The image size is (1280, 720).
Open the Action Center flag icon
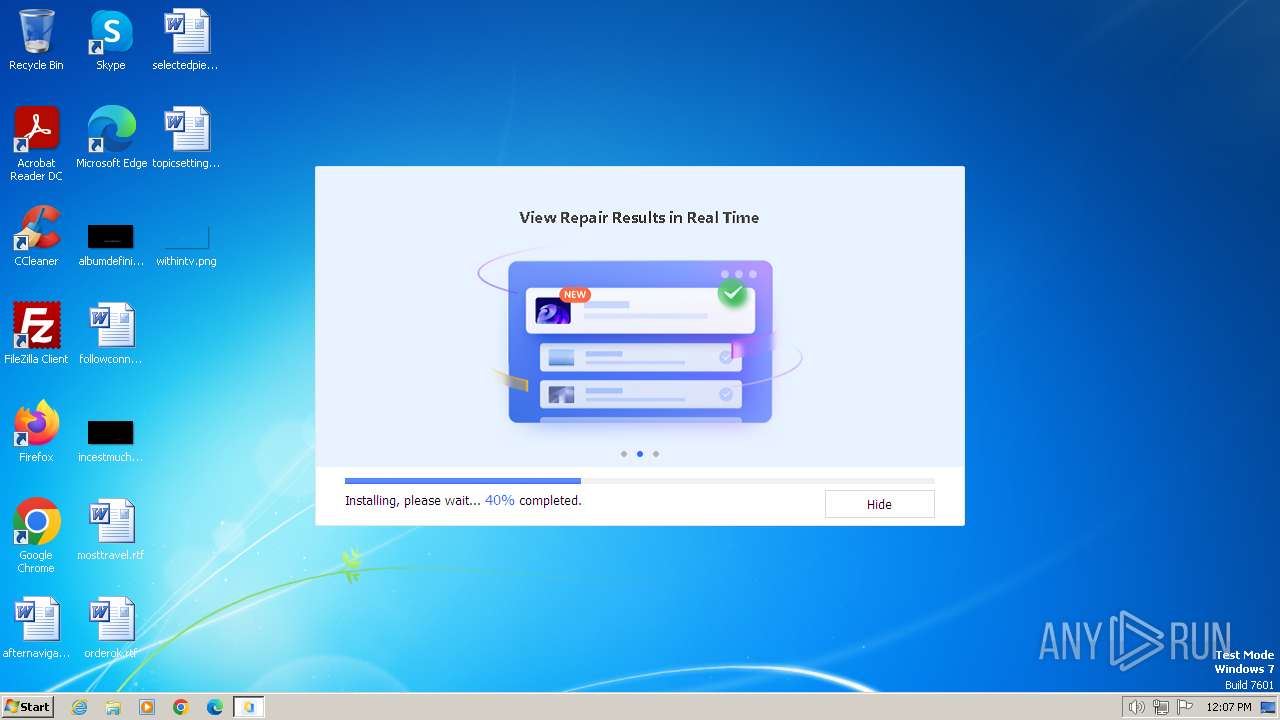tap(1185, 707)
